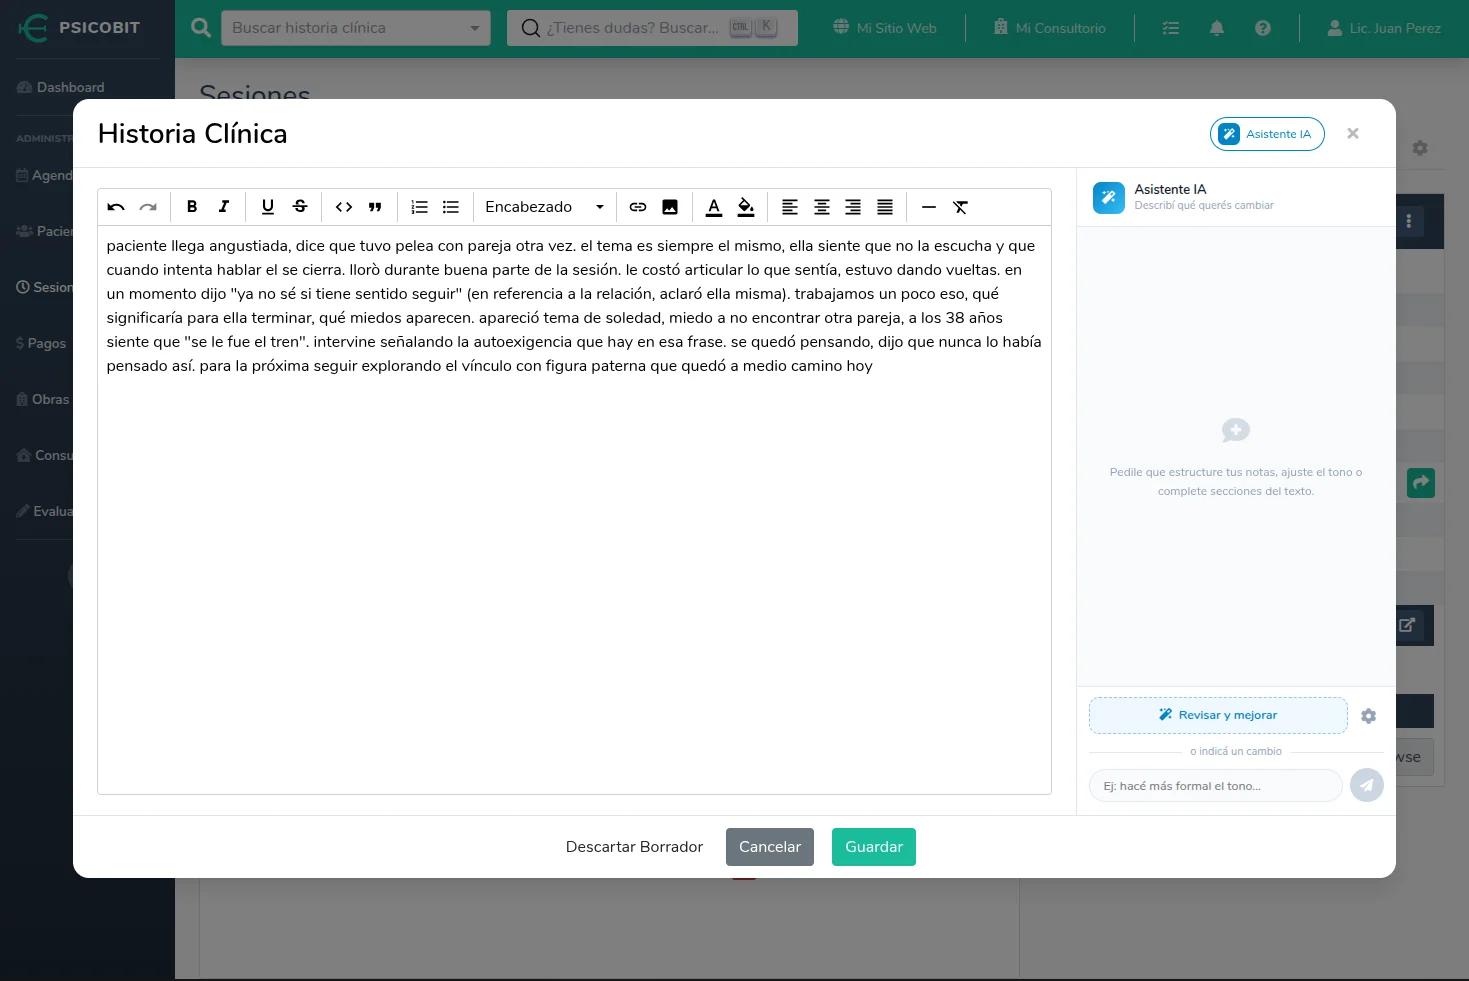Toggle blockquote formatting
The width and height of the screenshot is (1469, 981).
click(375, 207)
